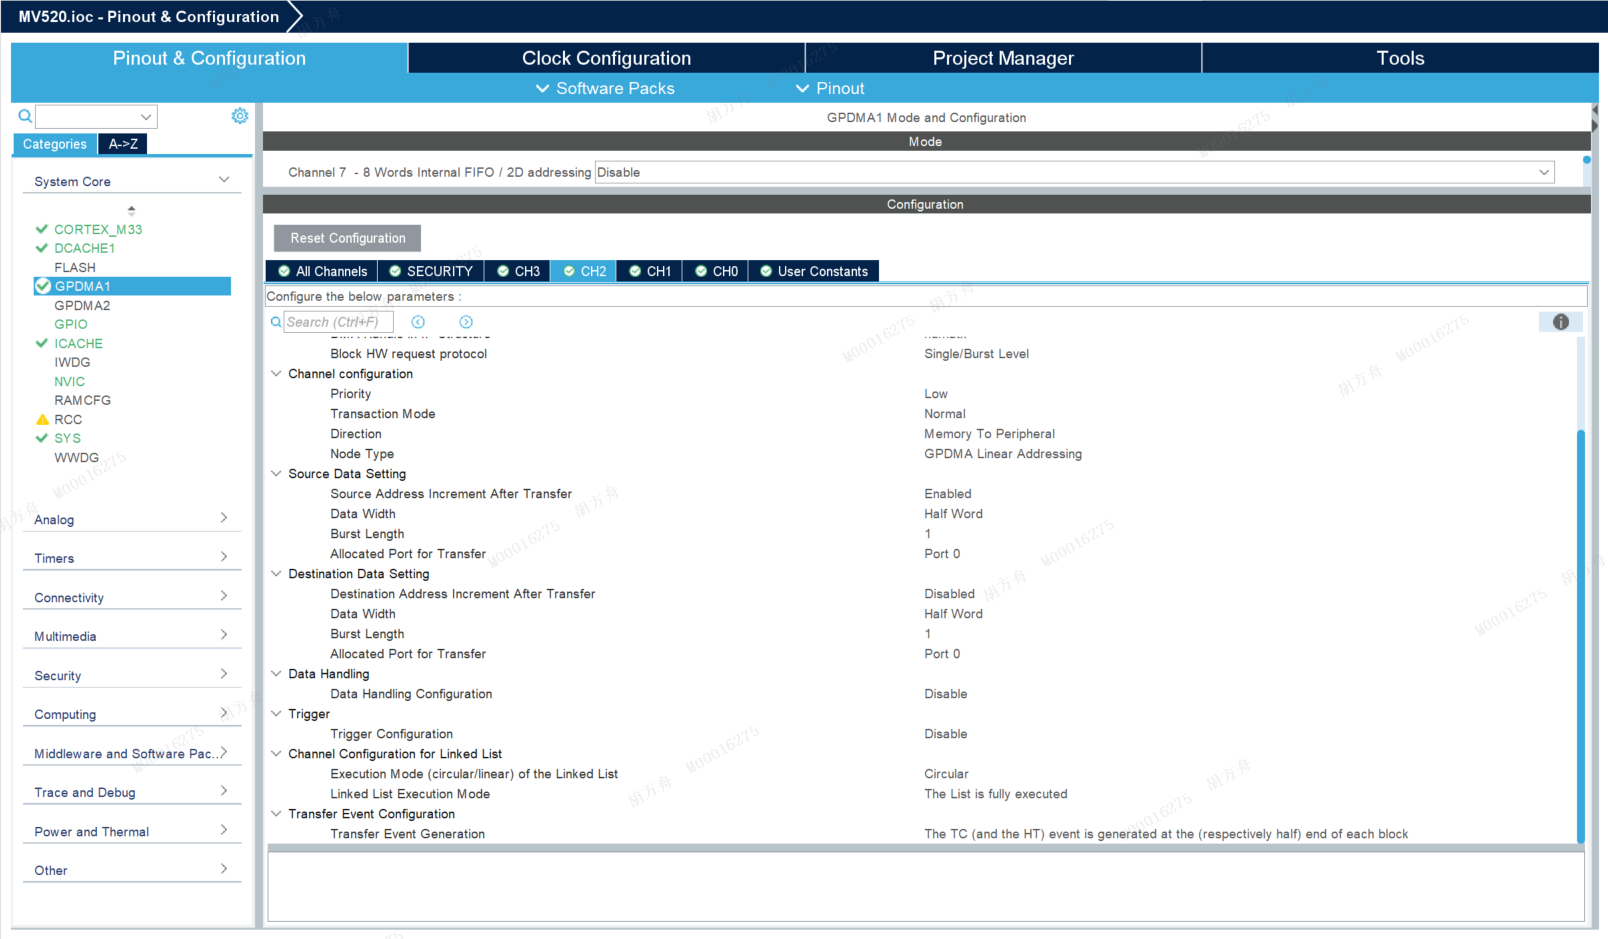Select GPDMA2 in the System Core list
This screenshot has height=939, width=1608.
point(82,305)
